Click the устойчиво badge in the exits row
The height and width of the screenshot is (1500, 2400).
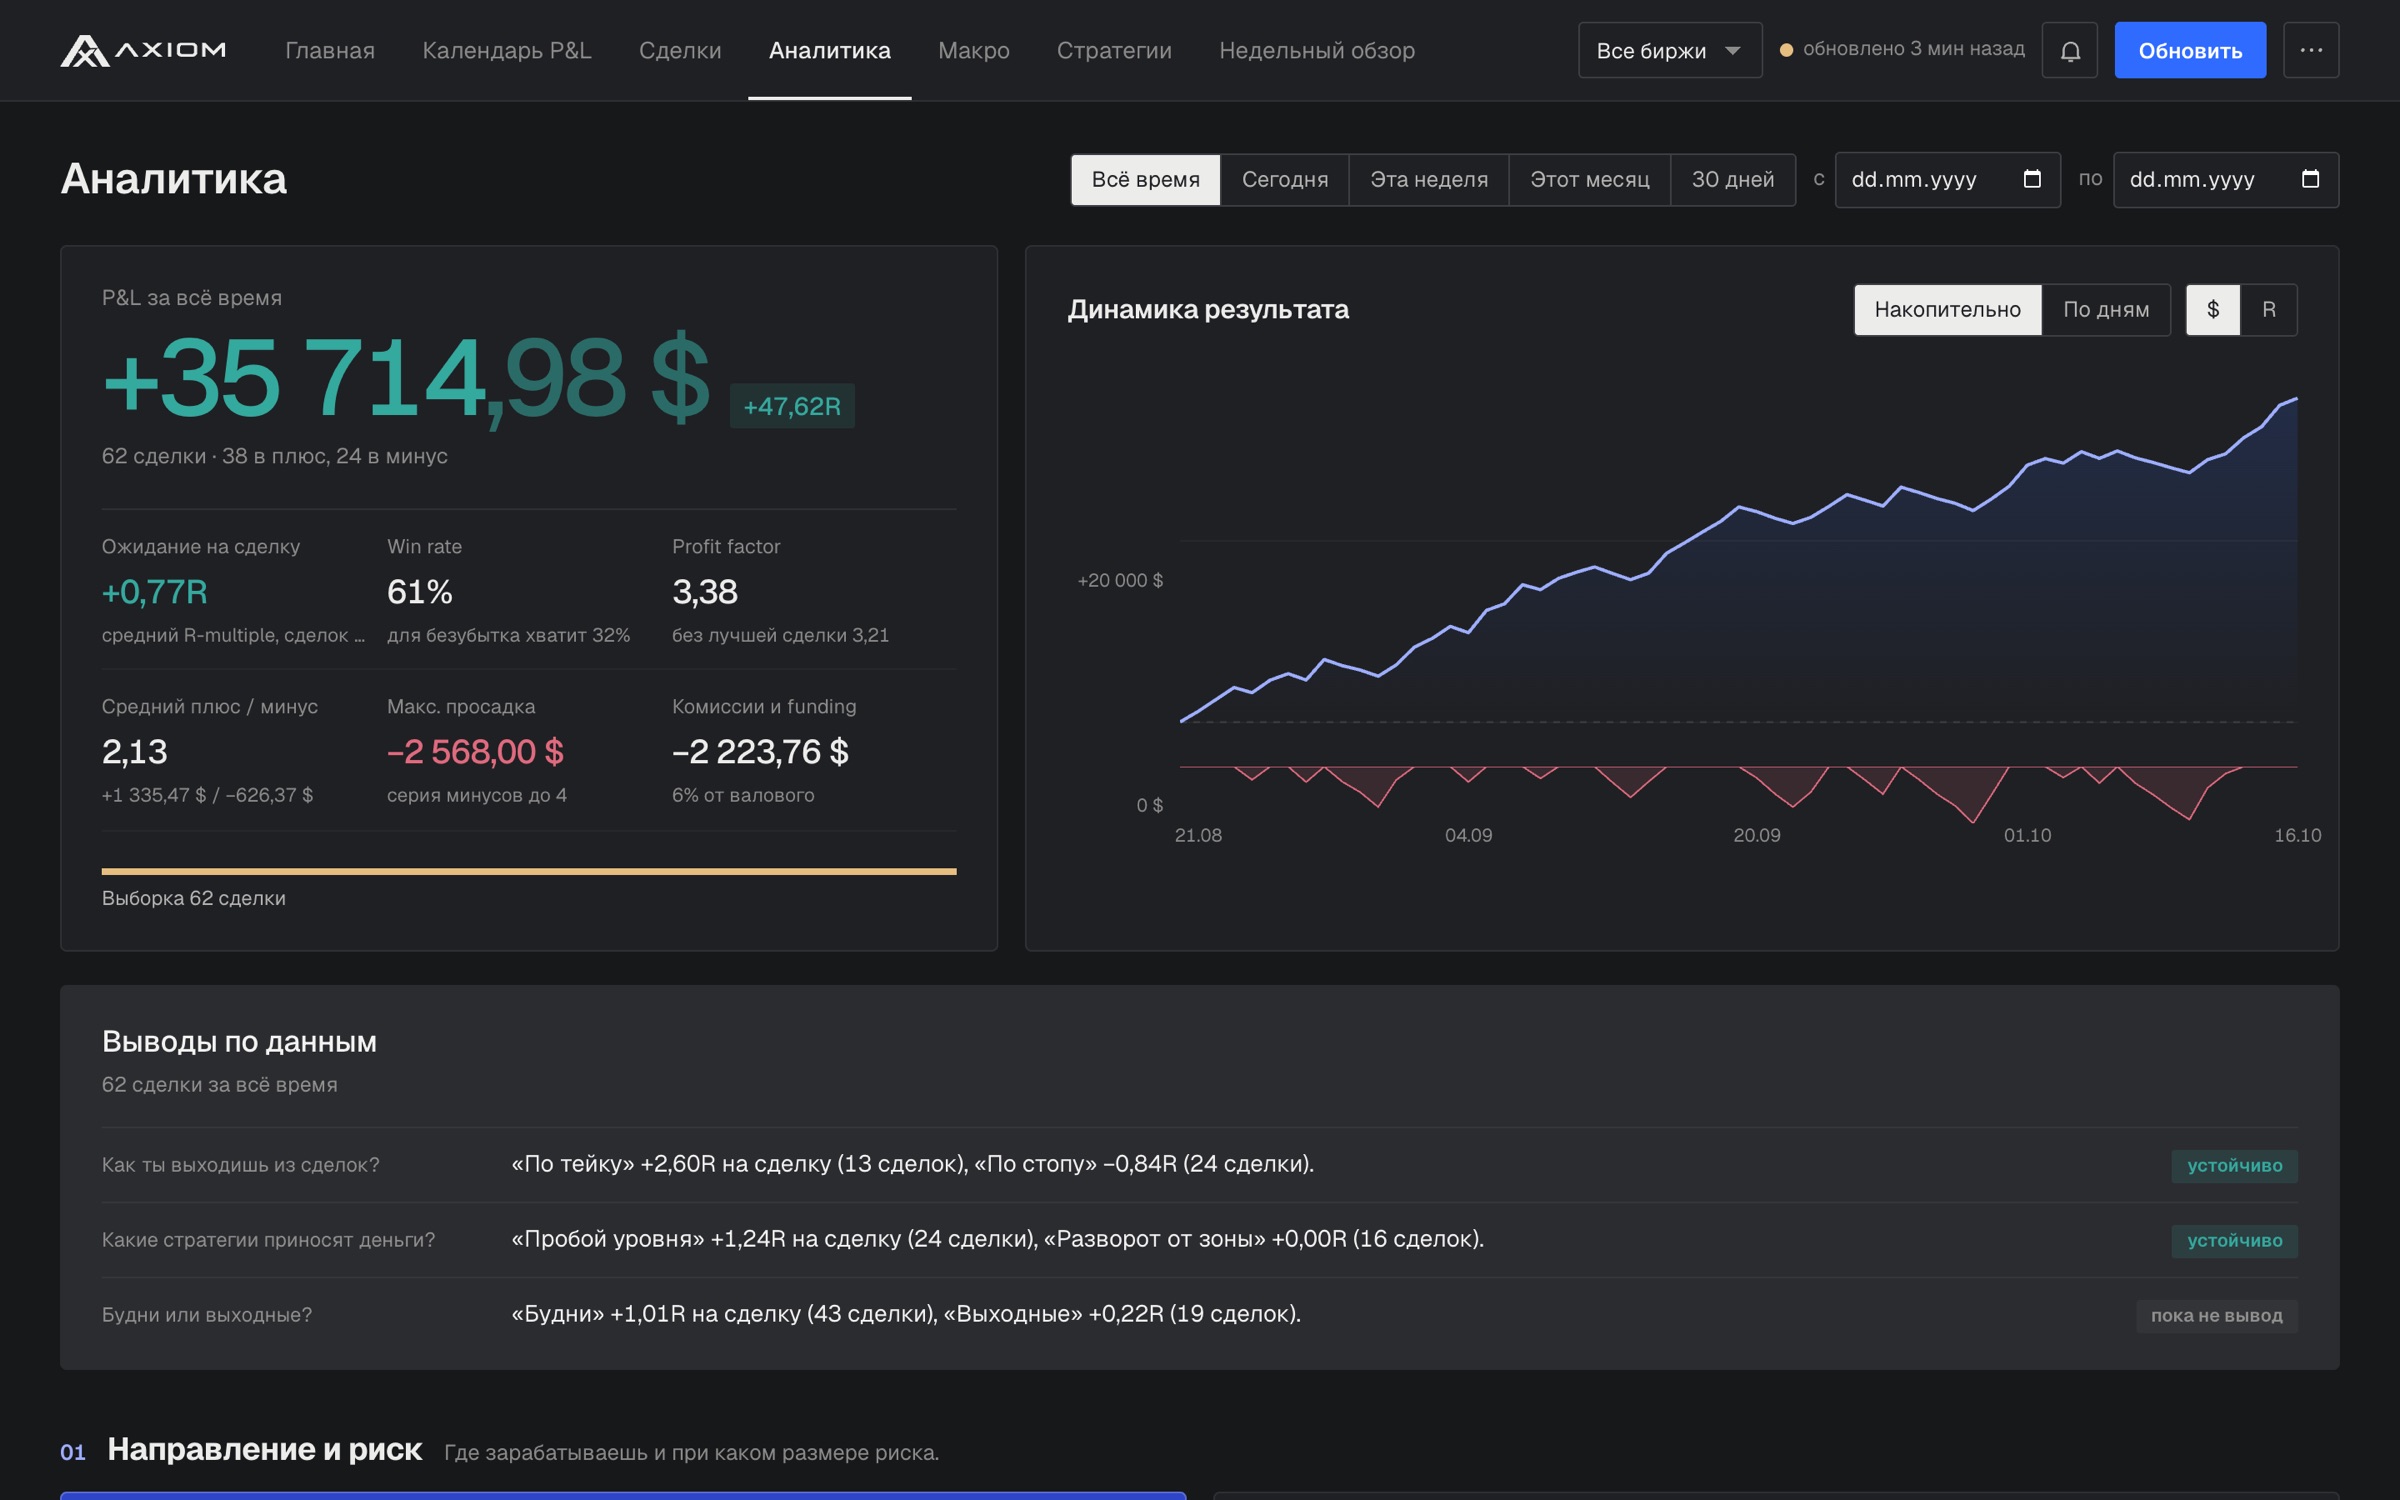tap(2234, 1166)
